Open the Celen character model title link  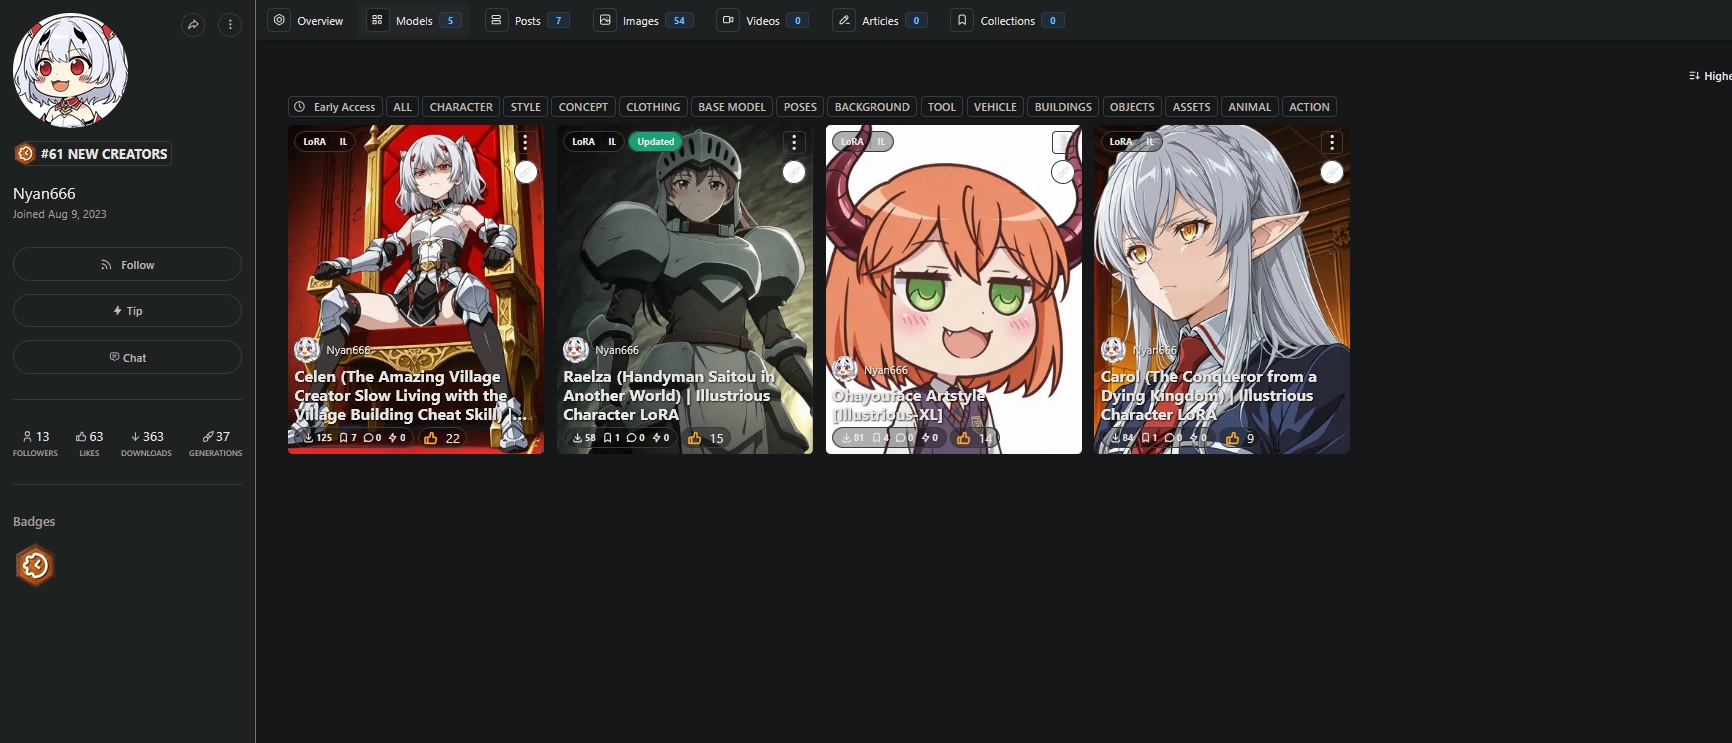coord(410,395)
